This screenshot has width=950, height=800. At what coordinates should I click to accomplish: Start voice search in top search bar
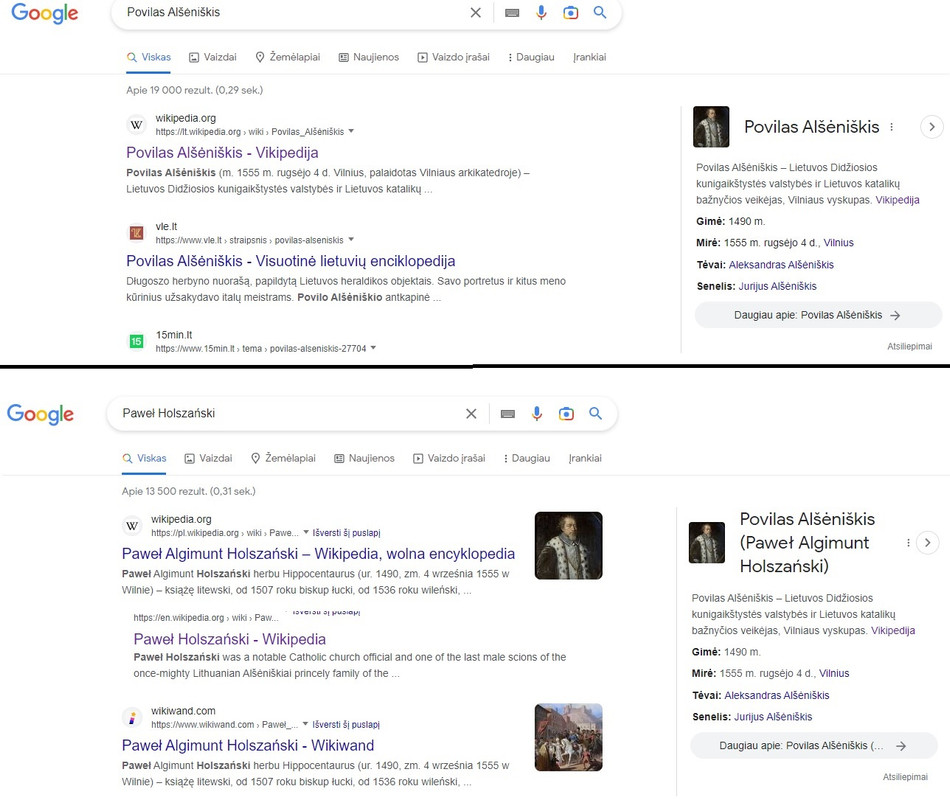click(x=541, y=12)
